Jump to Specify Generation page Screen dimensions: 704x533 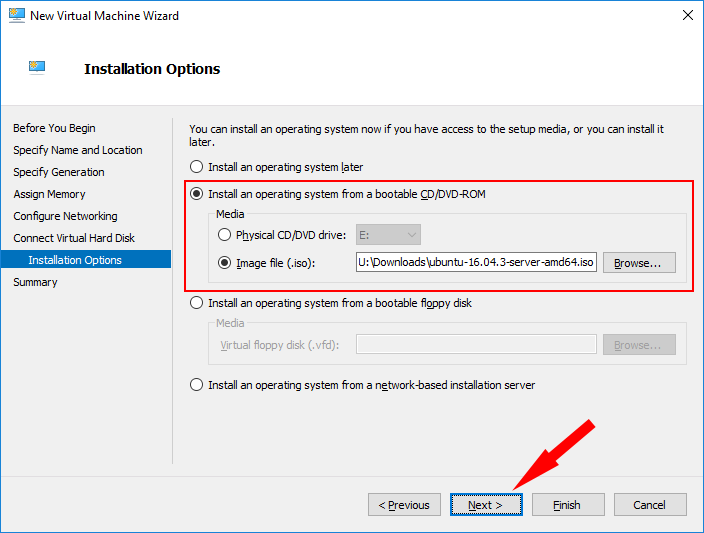coord(59,172)
